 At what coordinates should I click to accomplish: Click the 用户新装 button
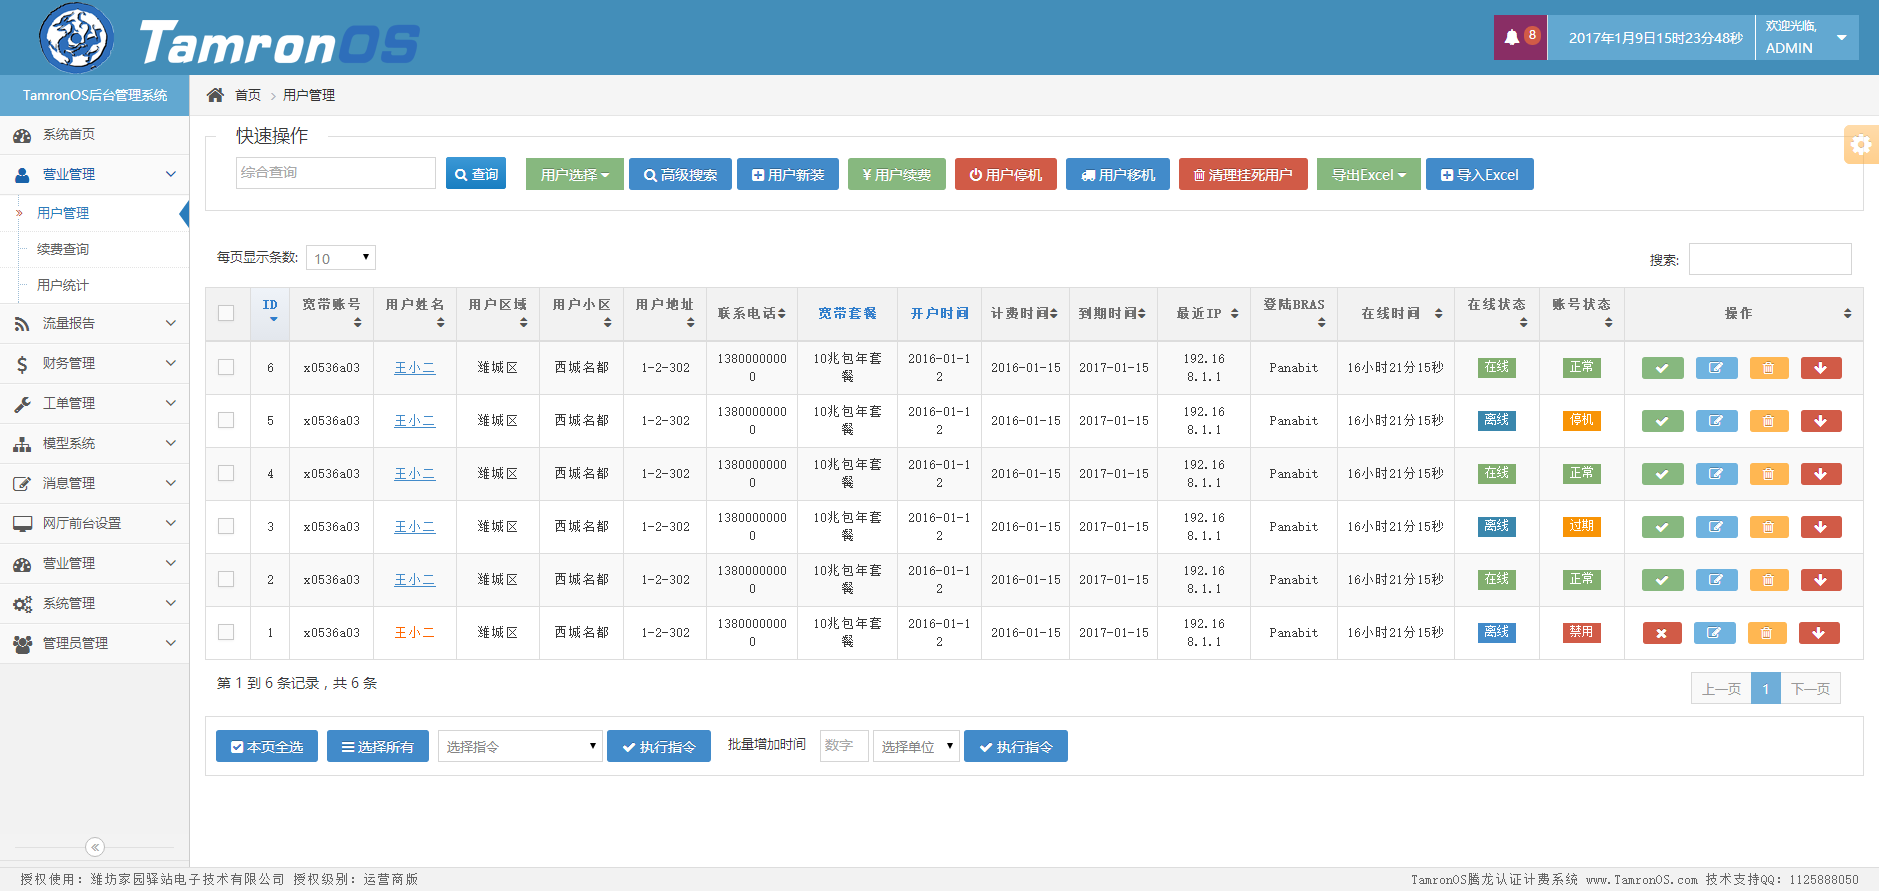(x=787, y=174)
